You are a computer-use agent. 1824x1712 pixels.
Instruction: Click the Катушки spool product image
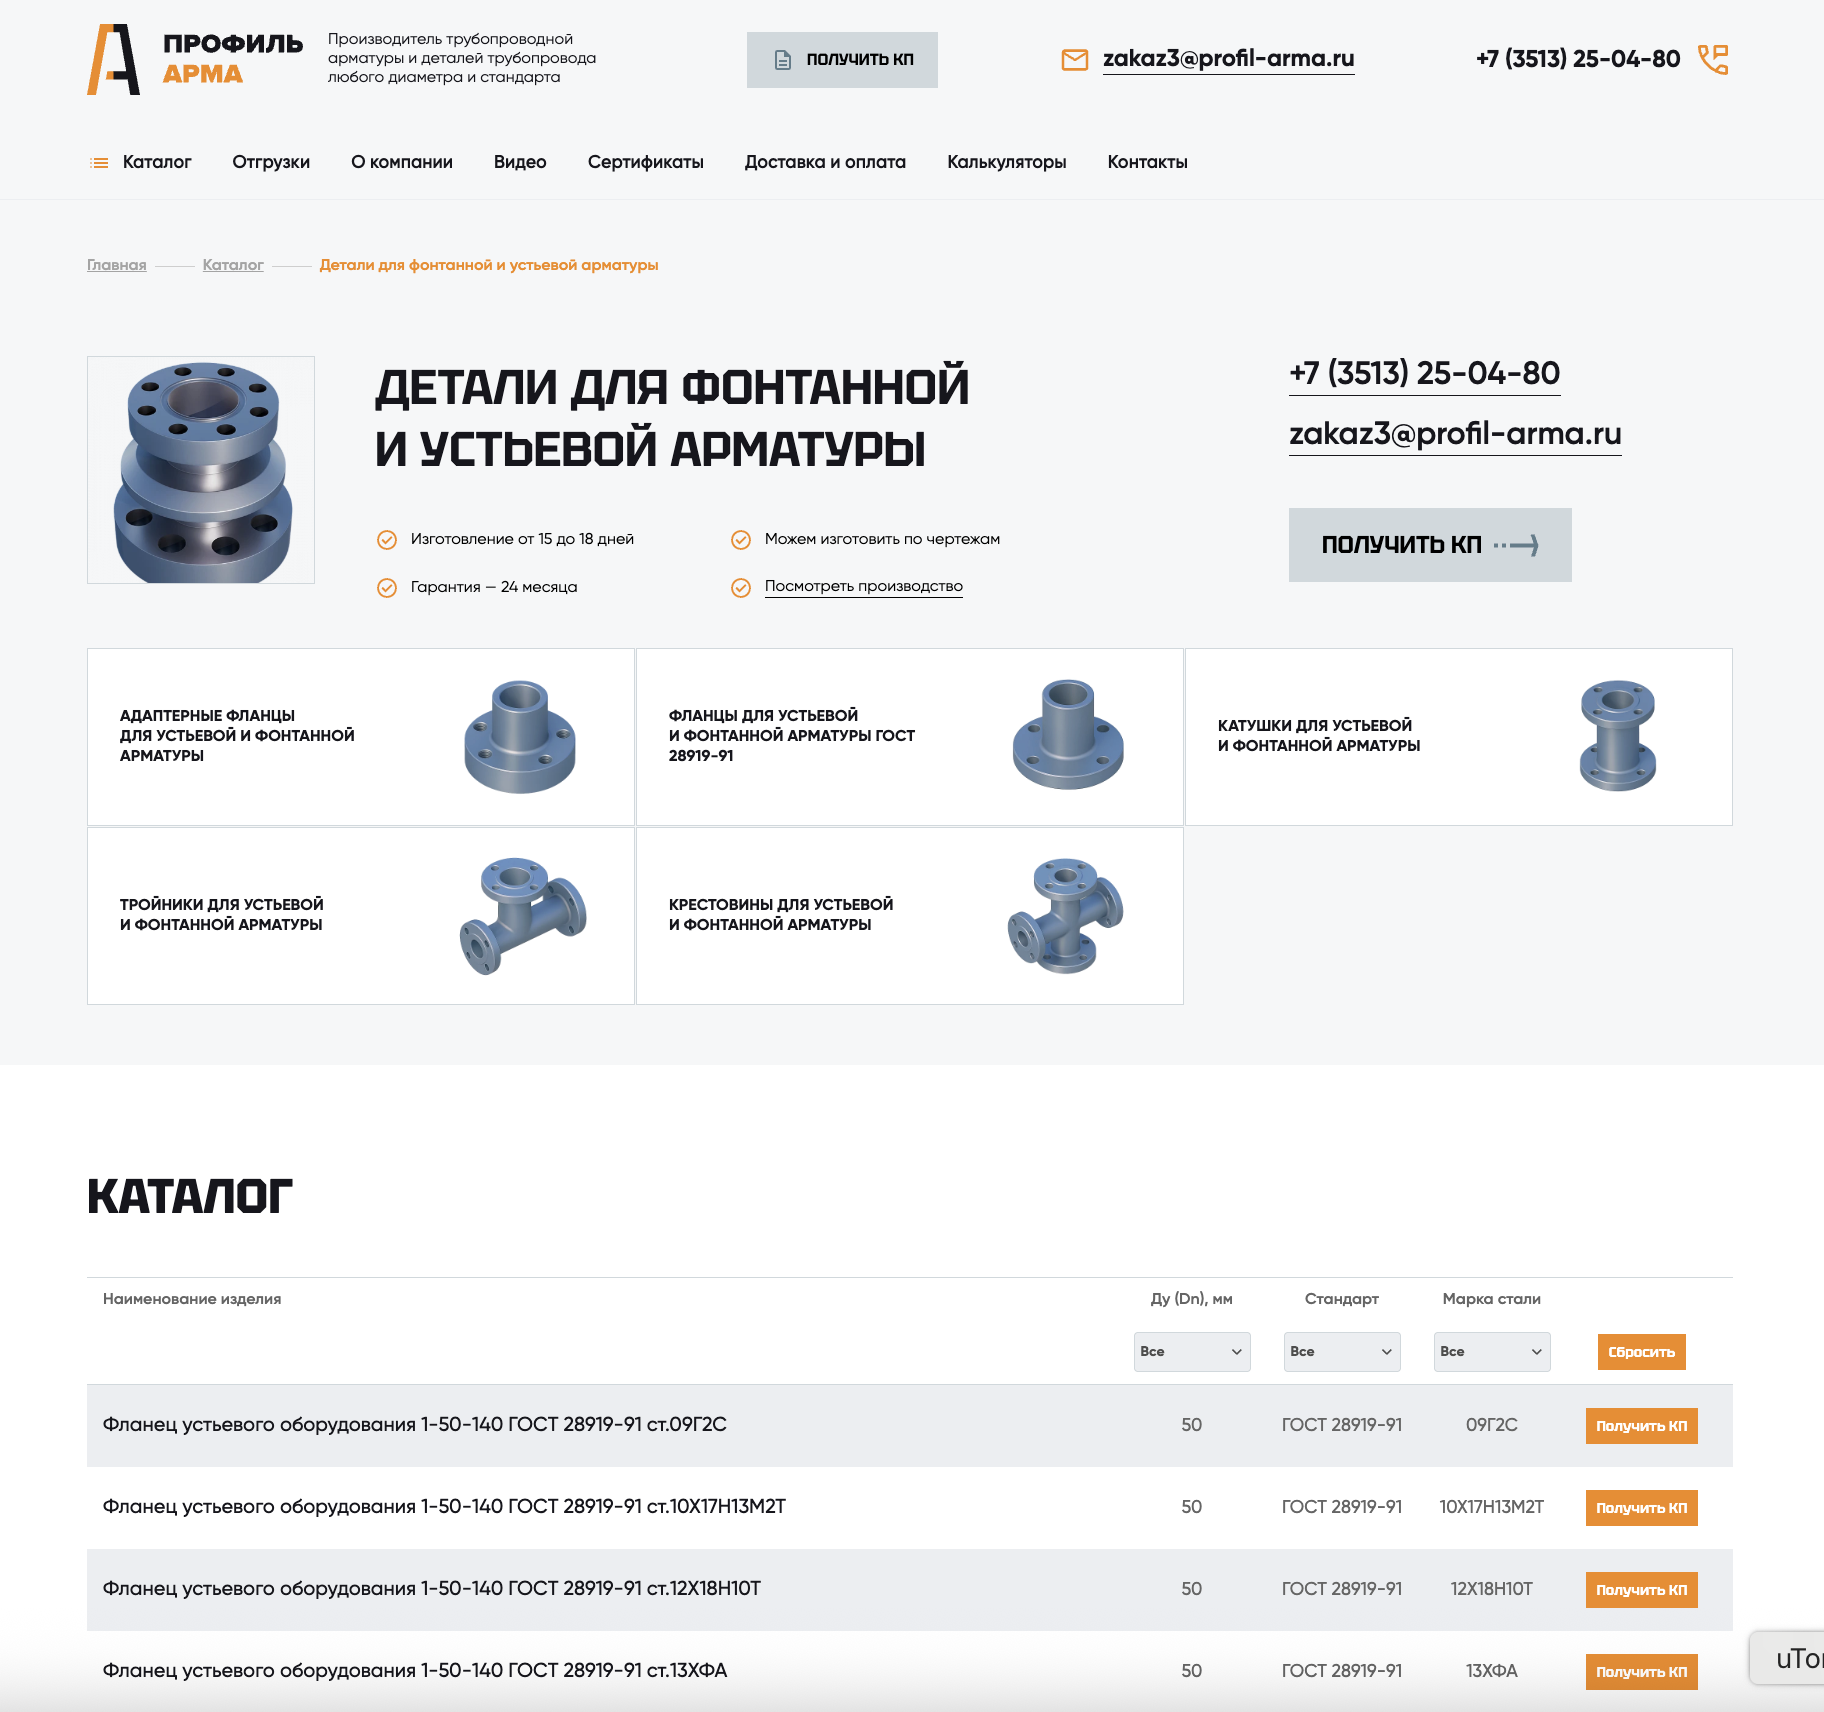pyautogui.click(x=1617, y=736)
